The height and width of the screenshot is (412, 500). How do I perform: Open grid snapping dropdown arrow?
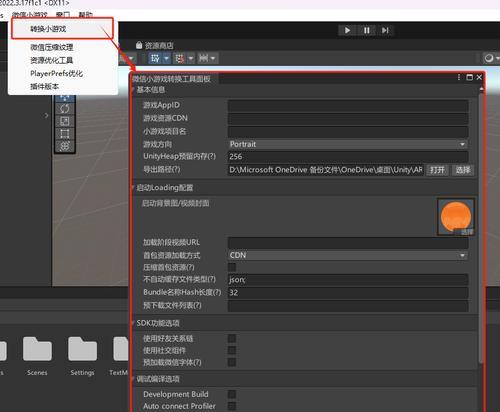coord(166,59)
